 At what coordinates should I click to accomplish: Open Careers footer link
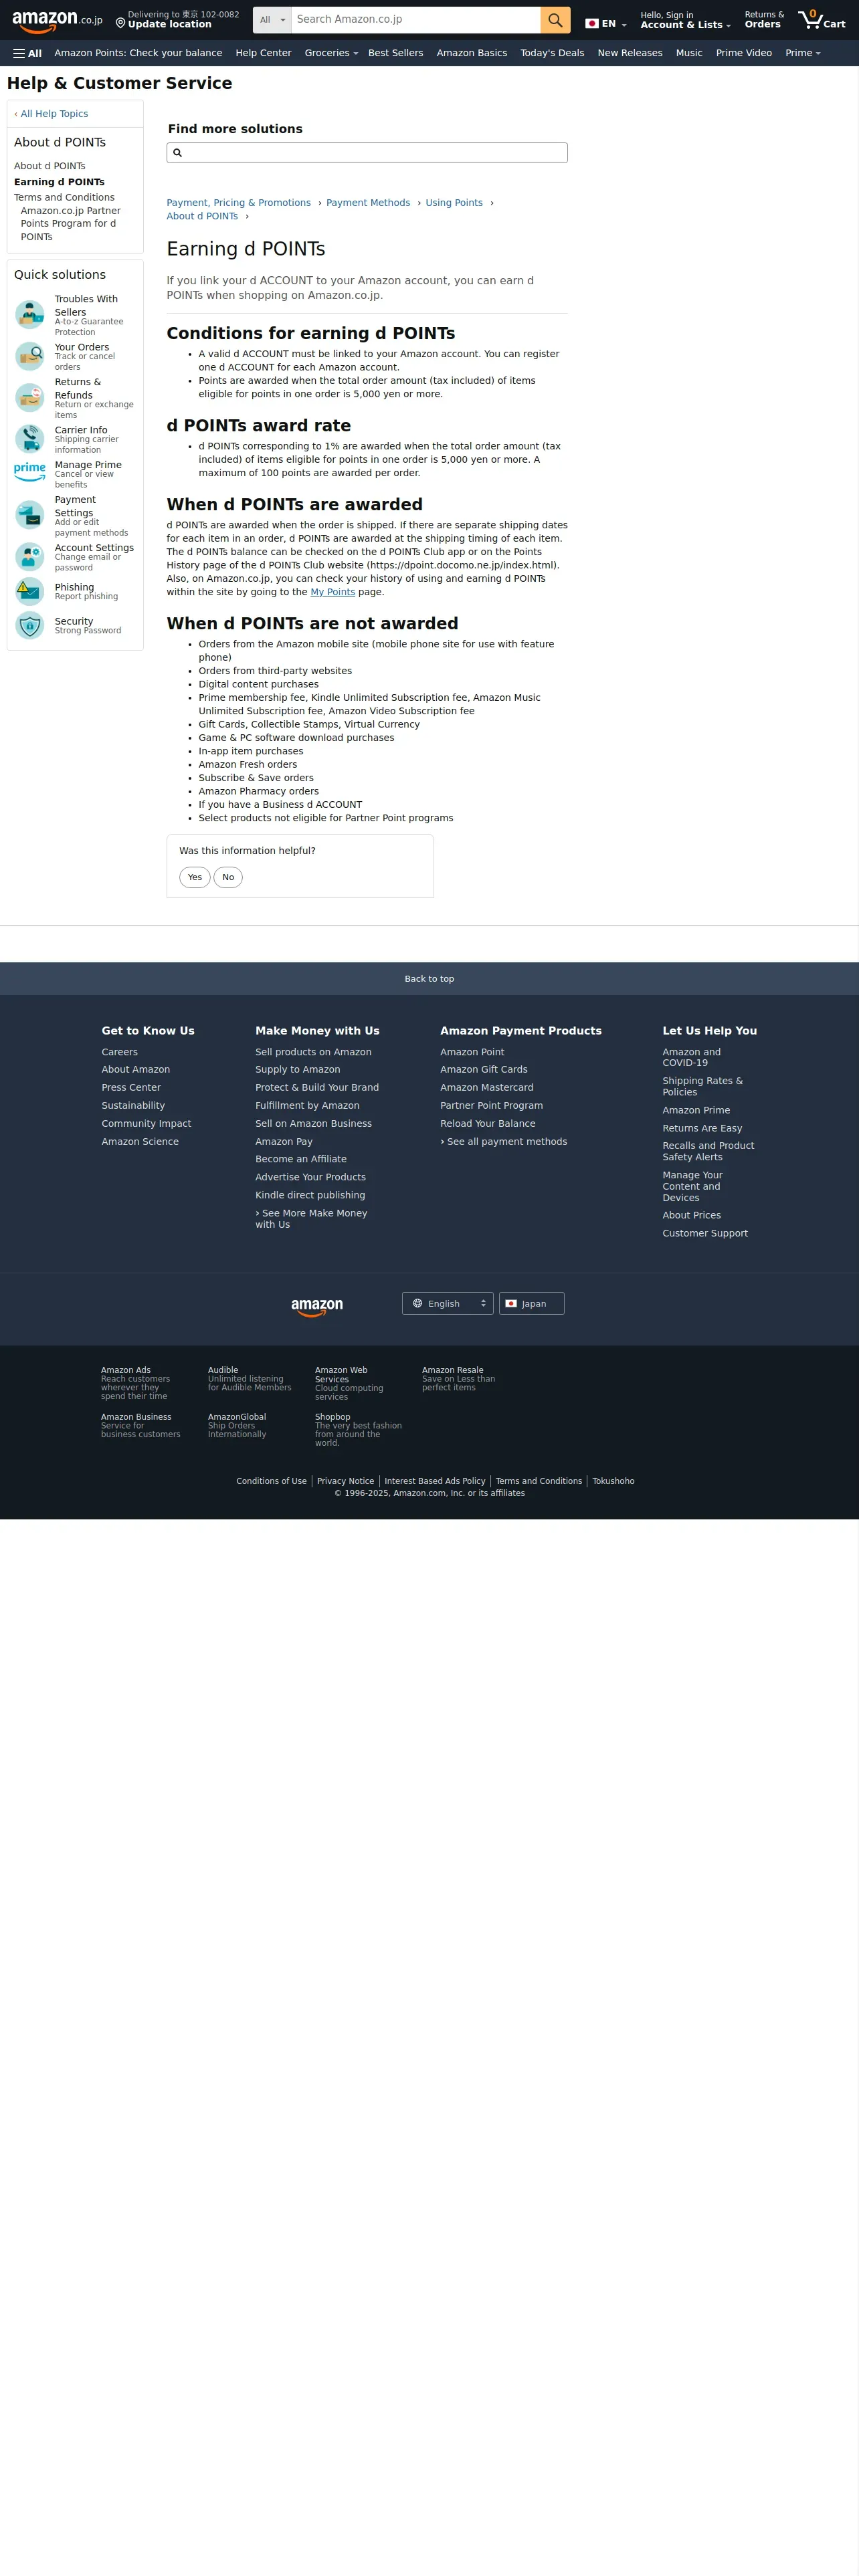point(119,1052)
